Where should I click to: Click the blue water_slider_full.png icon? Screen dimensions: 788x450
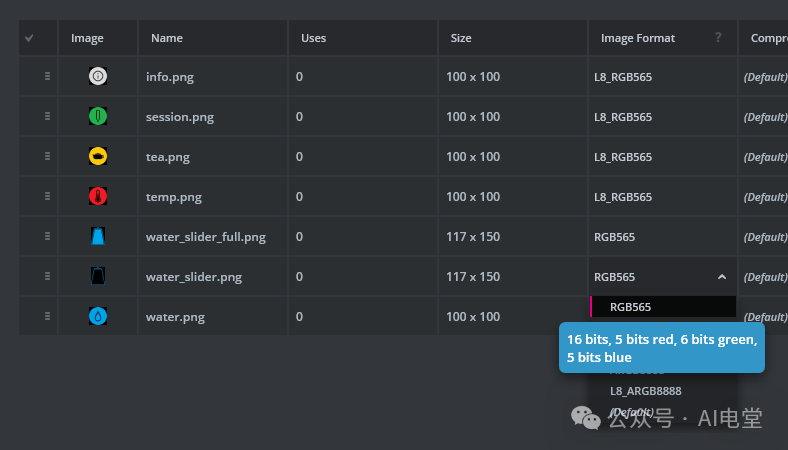(98, 236)
